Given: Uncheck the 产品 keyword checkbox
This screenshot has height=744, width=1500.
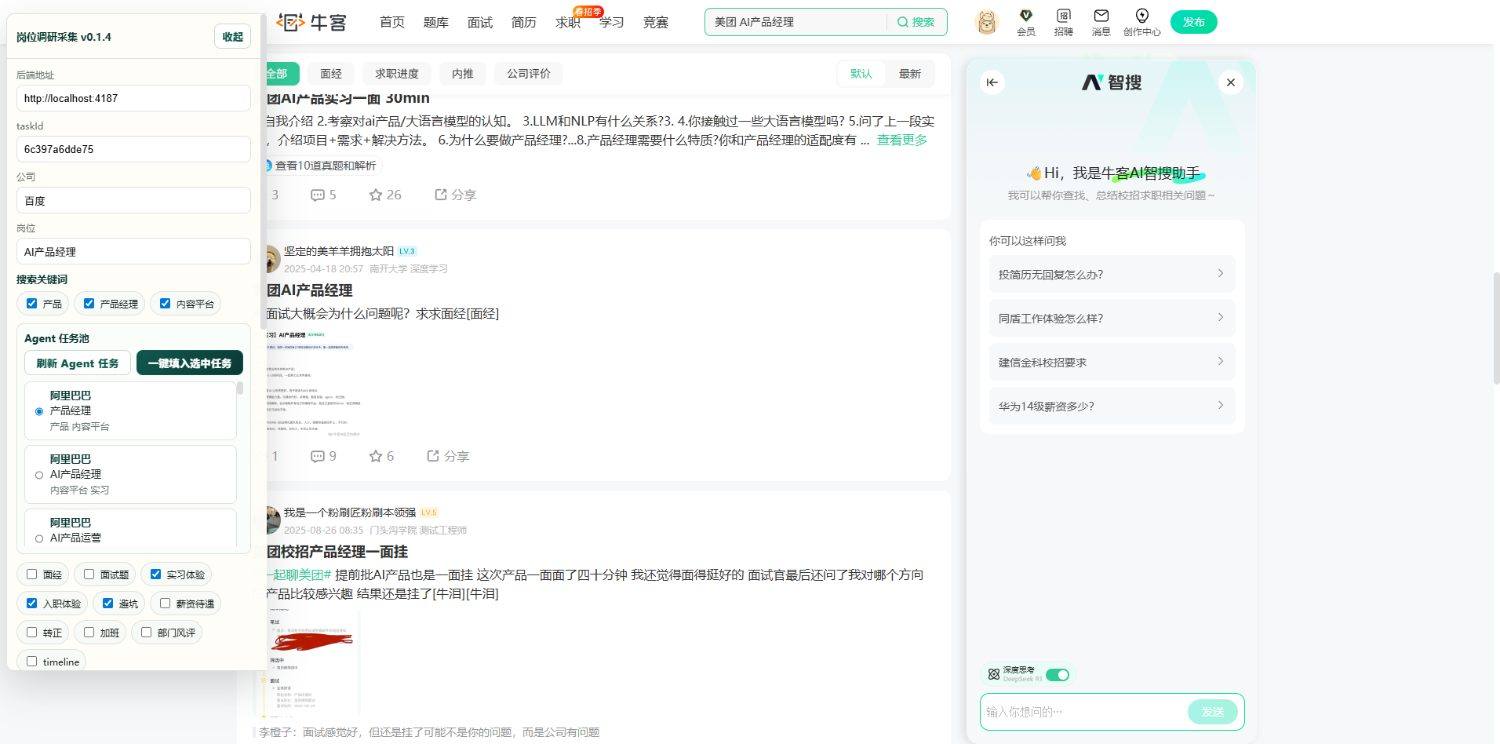Looking at the screenshot, I should tap(32, 304).
